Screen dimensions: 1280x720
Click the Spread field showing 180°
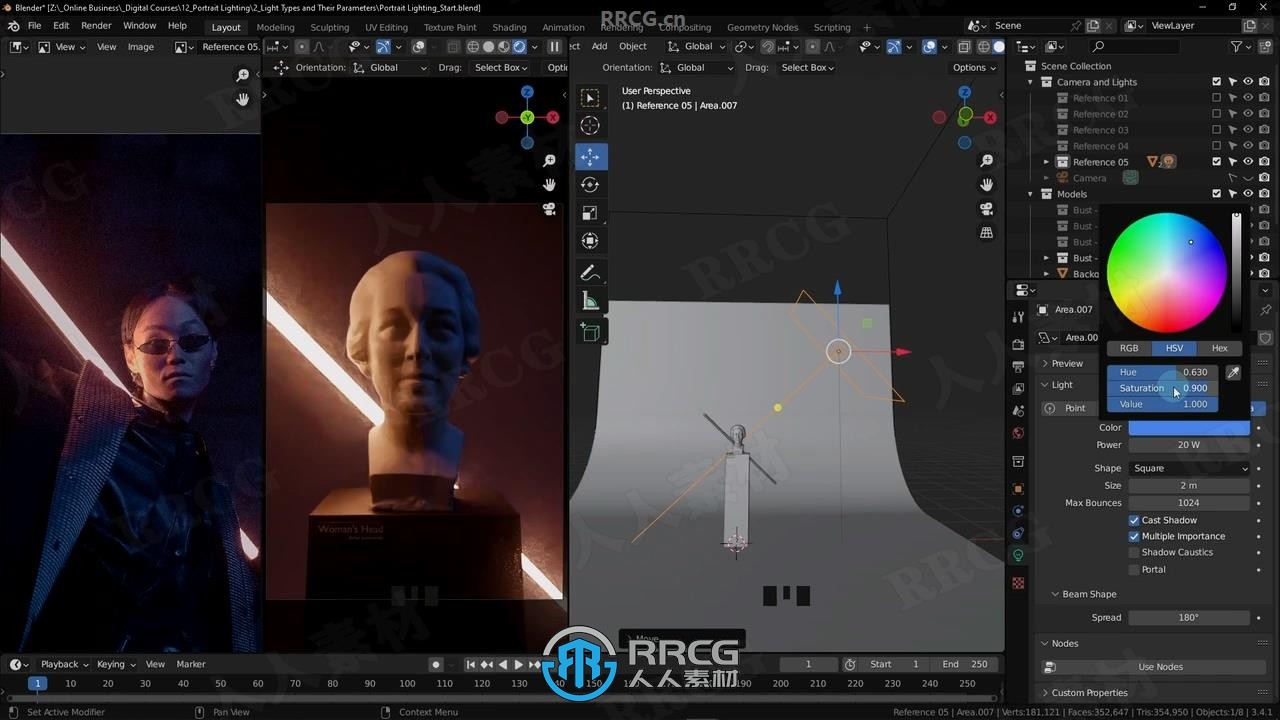tap(1189, 617)
